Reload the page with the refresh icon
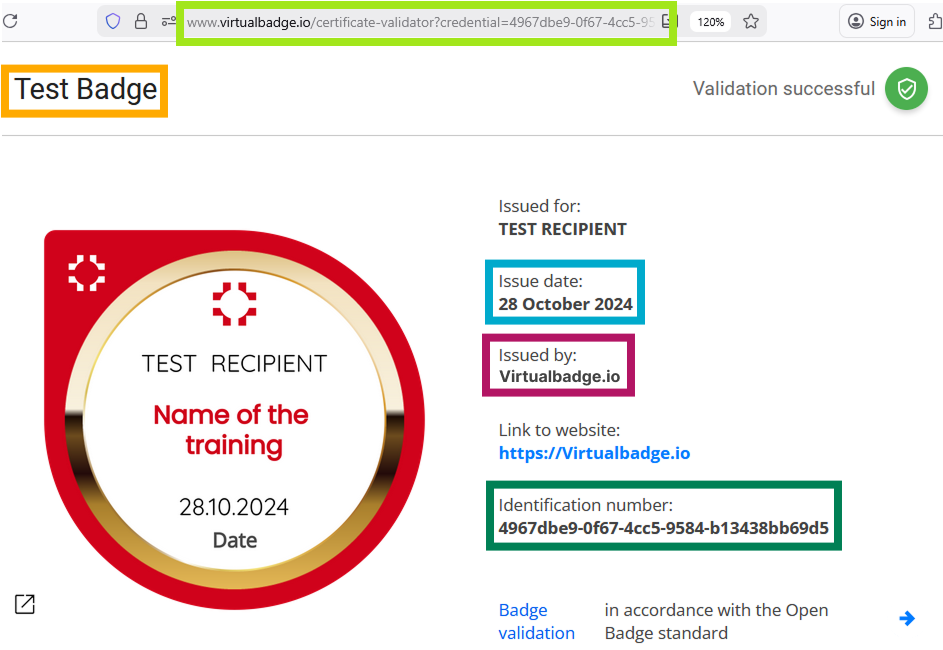The width and height of the screenshot is (943, 650). tap(10, 21)
